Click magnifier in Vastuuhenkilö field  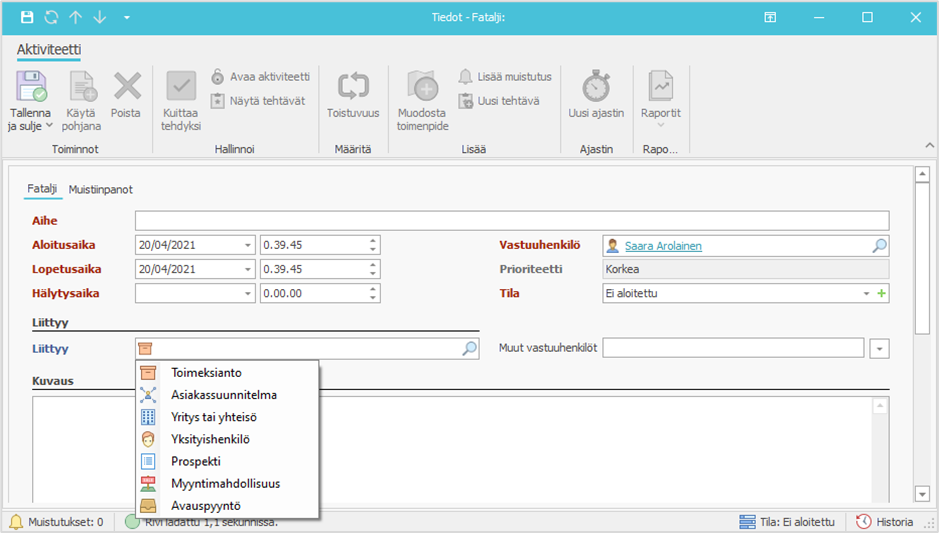tap(879, 245)
